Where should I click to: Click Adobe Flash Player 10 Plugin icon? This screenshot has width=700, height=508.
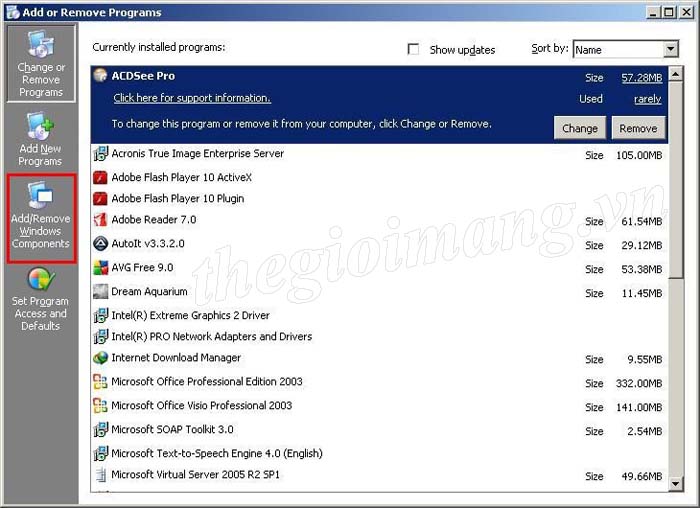(x=100, y=198)
